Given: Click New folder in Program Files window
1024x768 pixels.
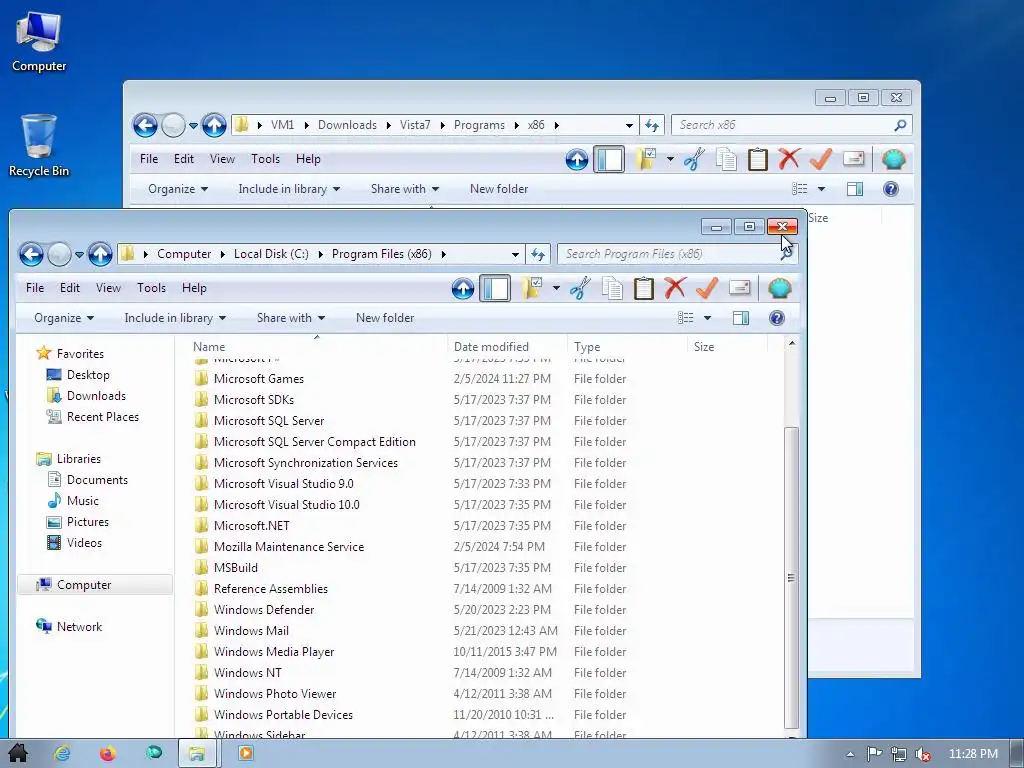Looking at the screenshot, I should click(x=385, y=318).
